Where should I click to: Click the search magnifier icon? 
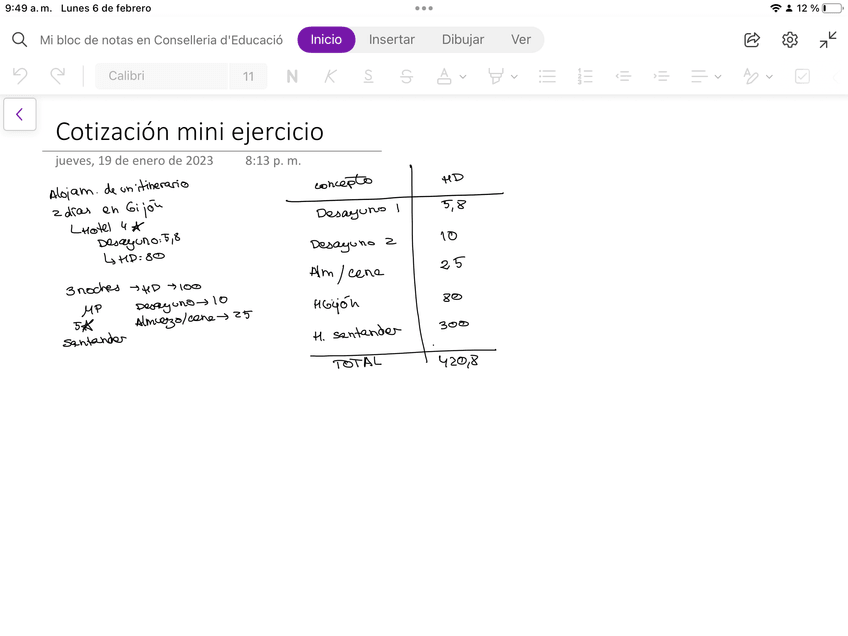19,40
